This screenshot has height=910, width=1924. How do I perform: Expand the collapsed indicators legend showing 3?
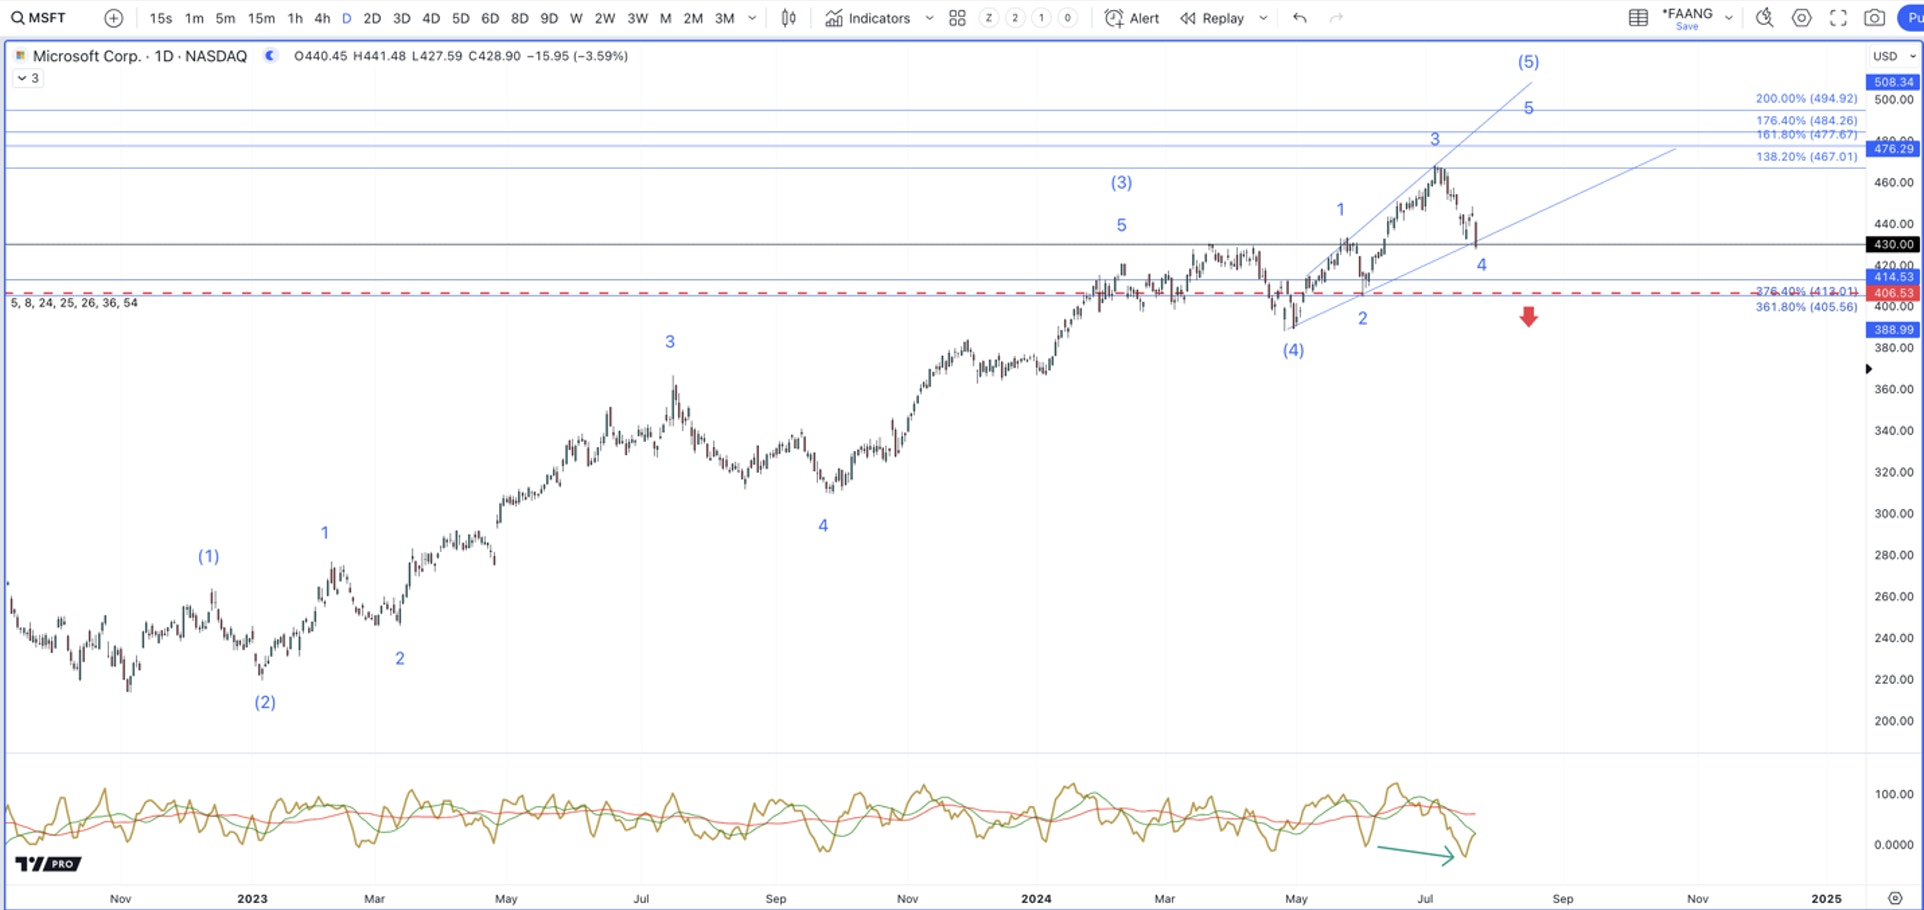pos(28,78)
